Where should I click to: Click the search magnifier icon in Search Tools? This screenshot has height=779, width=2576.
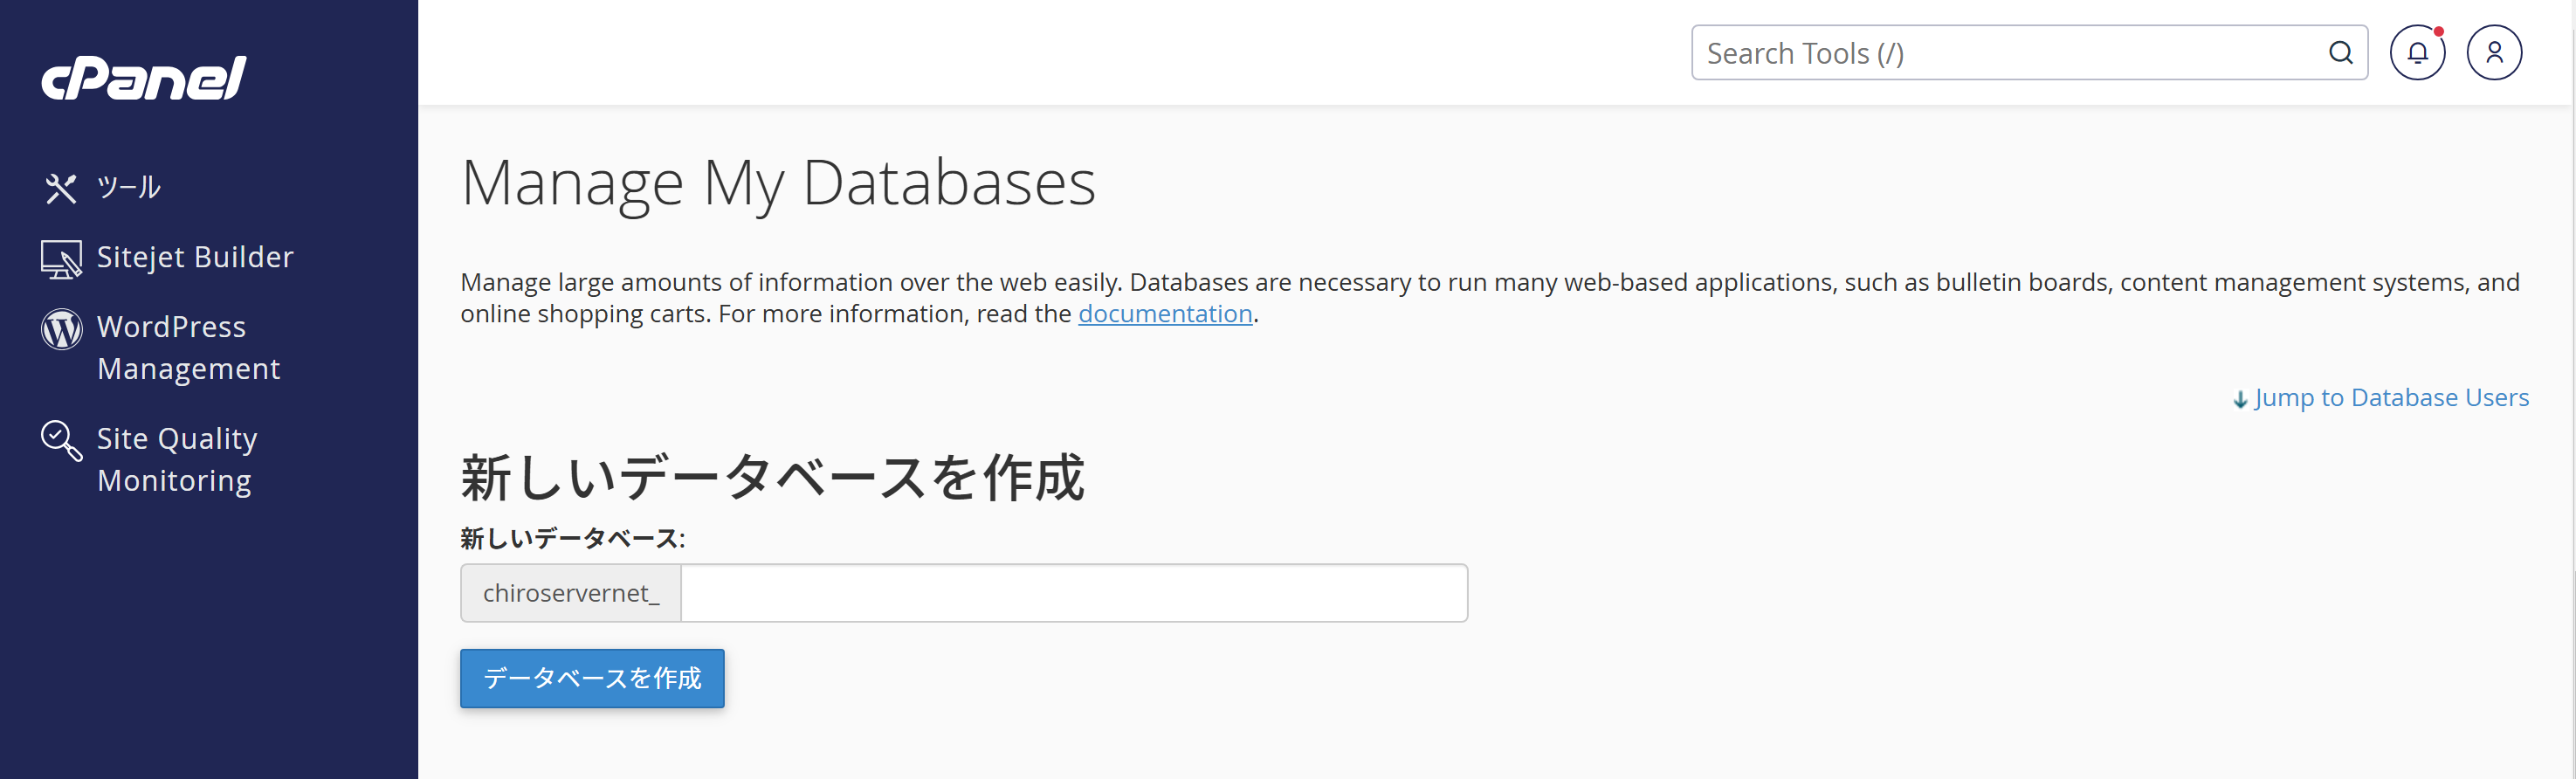[2340, 53]
